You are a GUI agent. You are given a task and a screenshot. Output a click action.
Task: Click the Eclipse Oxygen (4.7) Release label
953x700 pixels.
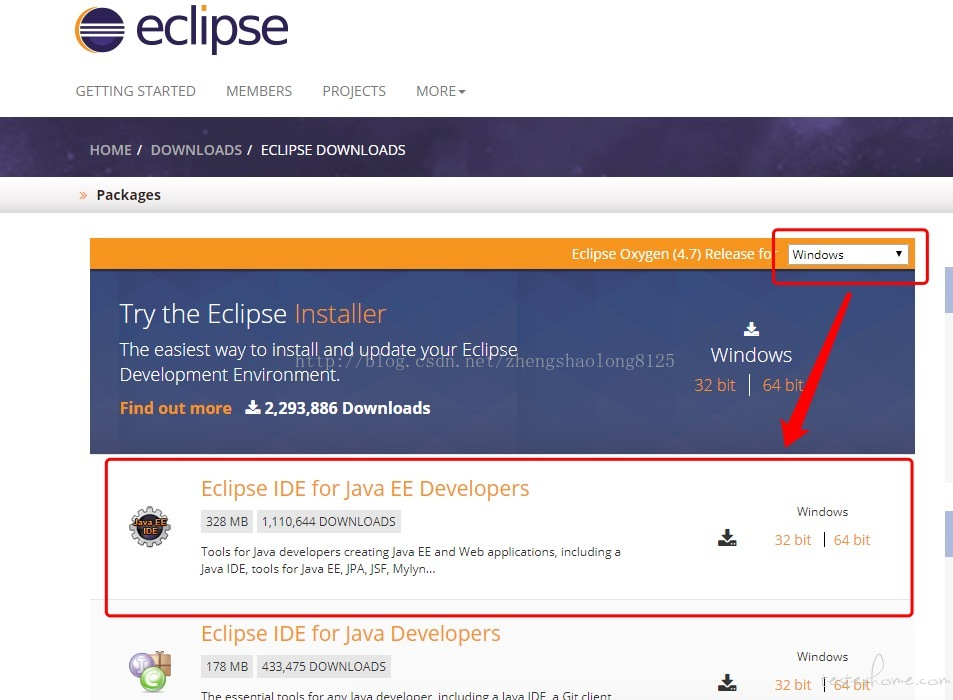tap(673, 254)
